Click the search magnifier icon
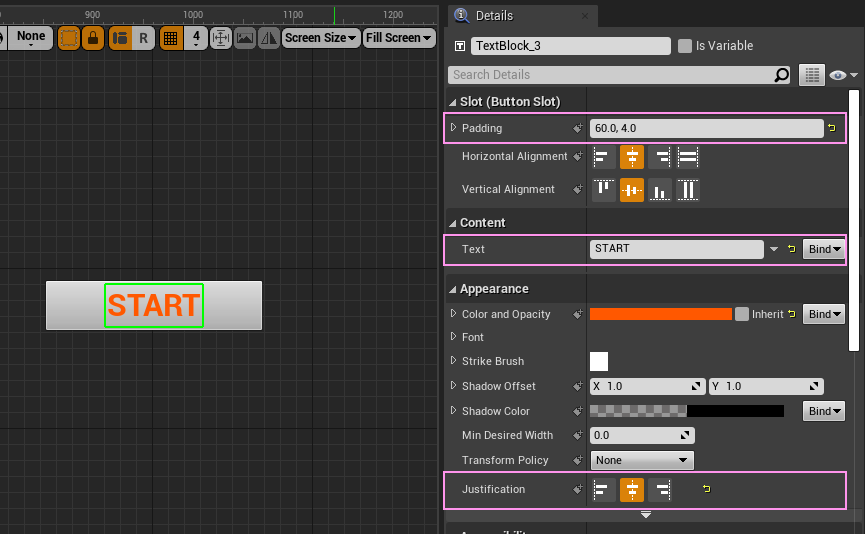Viewport: 865px width, 534px height. coord(782,74)
